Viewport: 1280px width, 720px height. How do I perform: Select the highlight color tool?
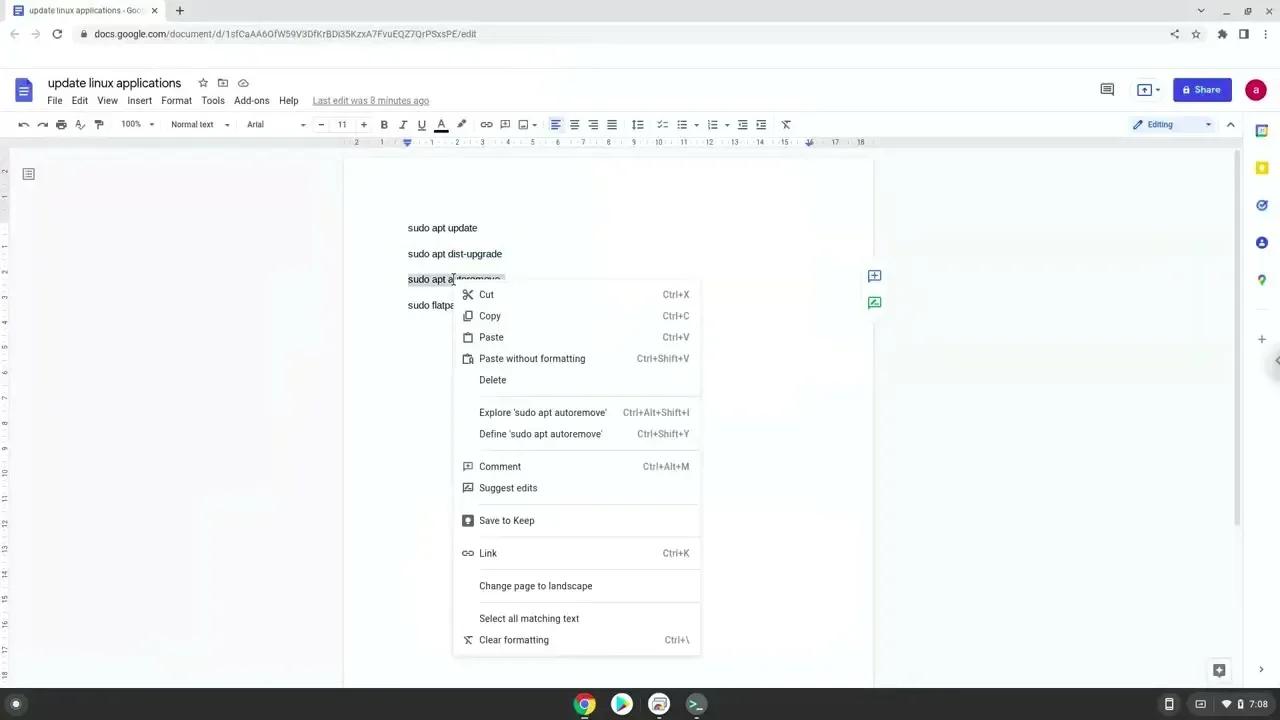point(461,124)
